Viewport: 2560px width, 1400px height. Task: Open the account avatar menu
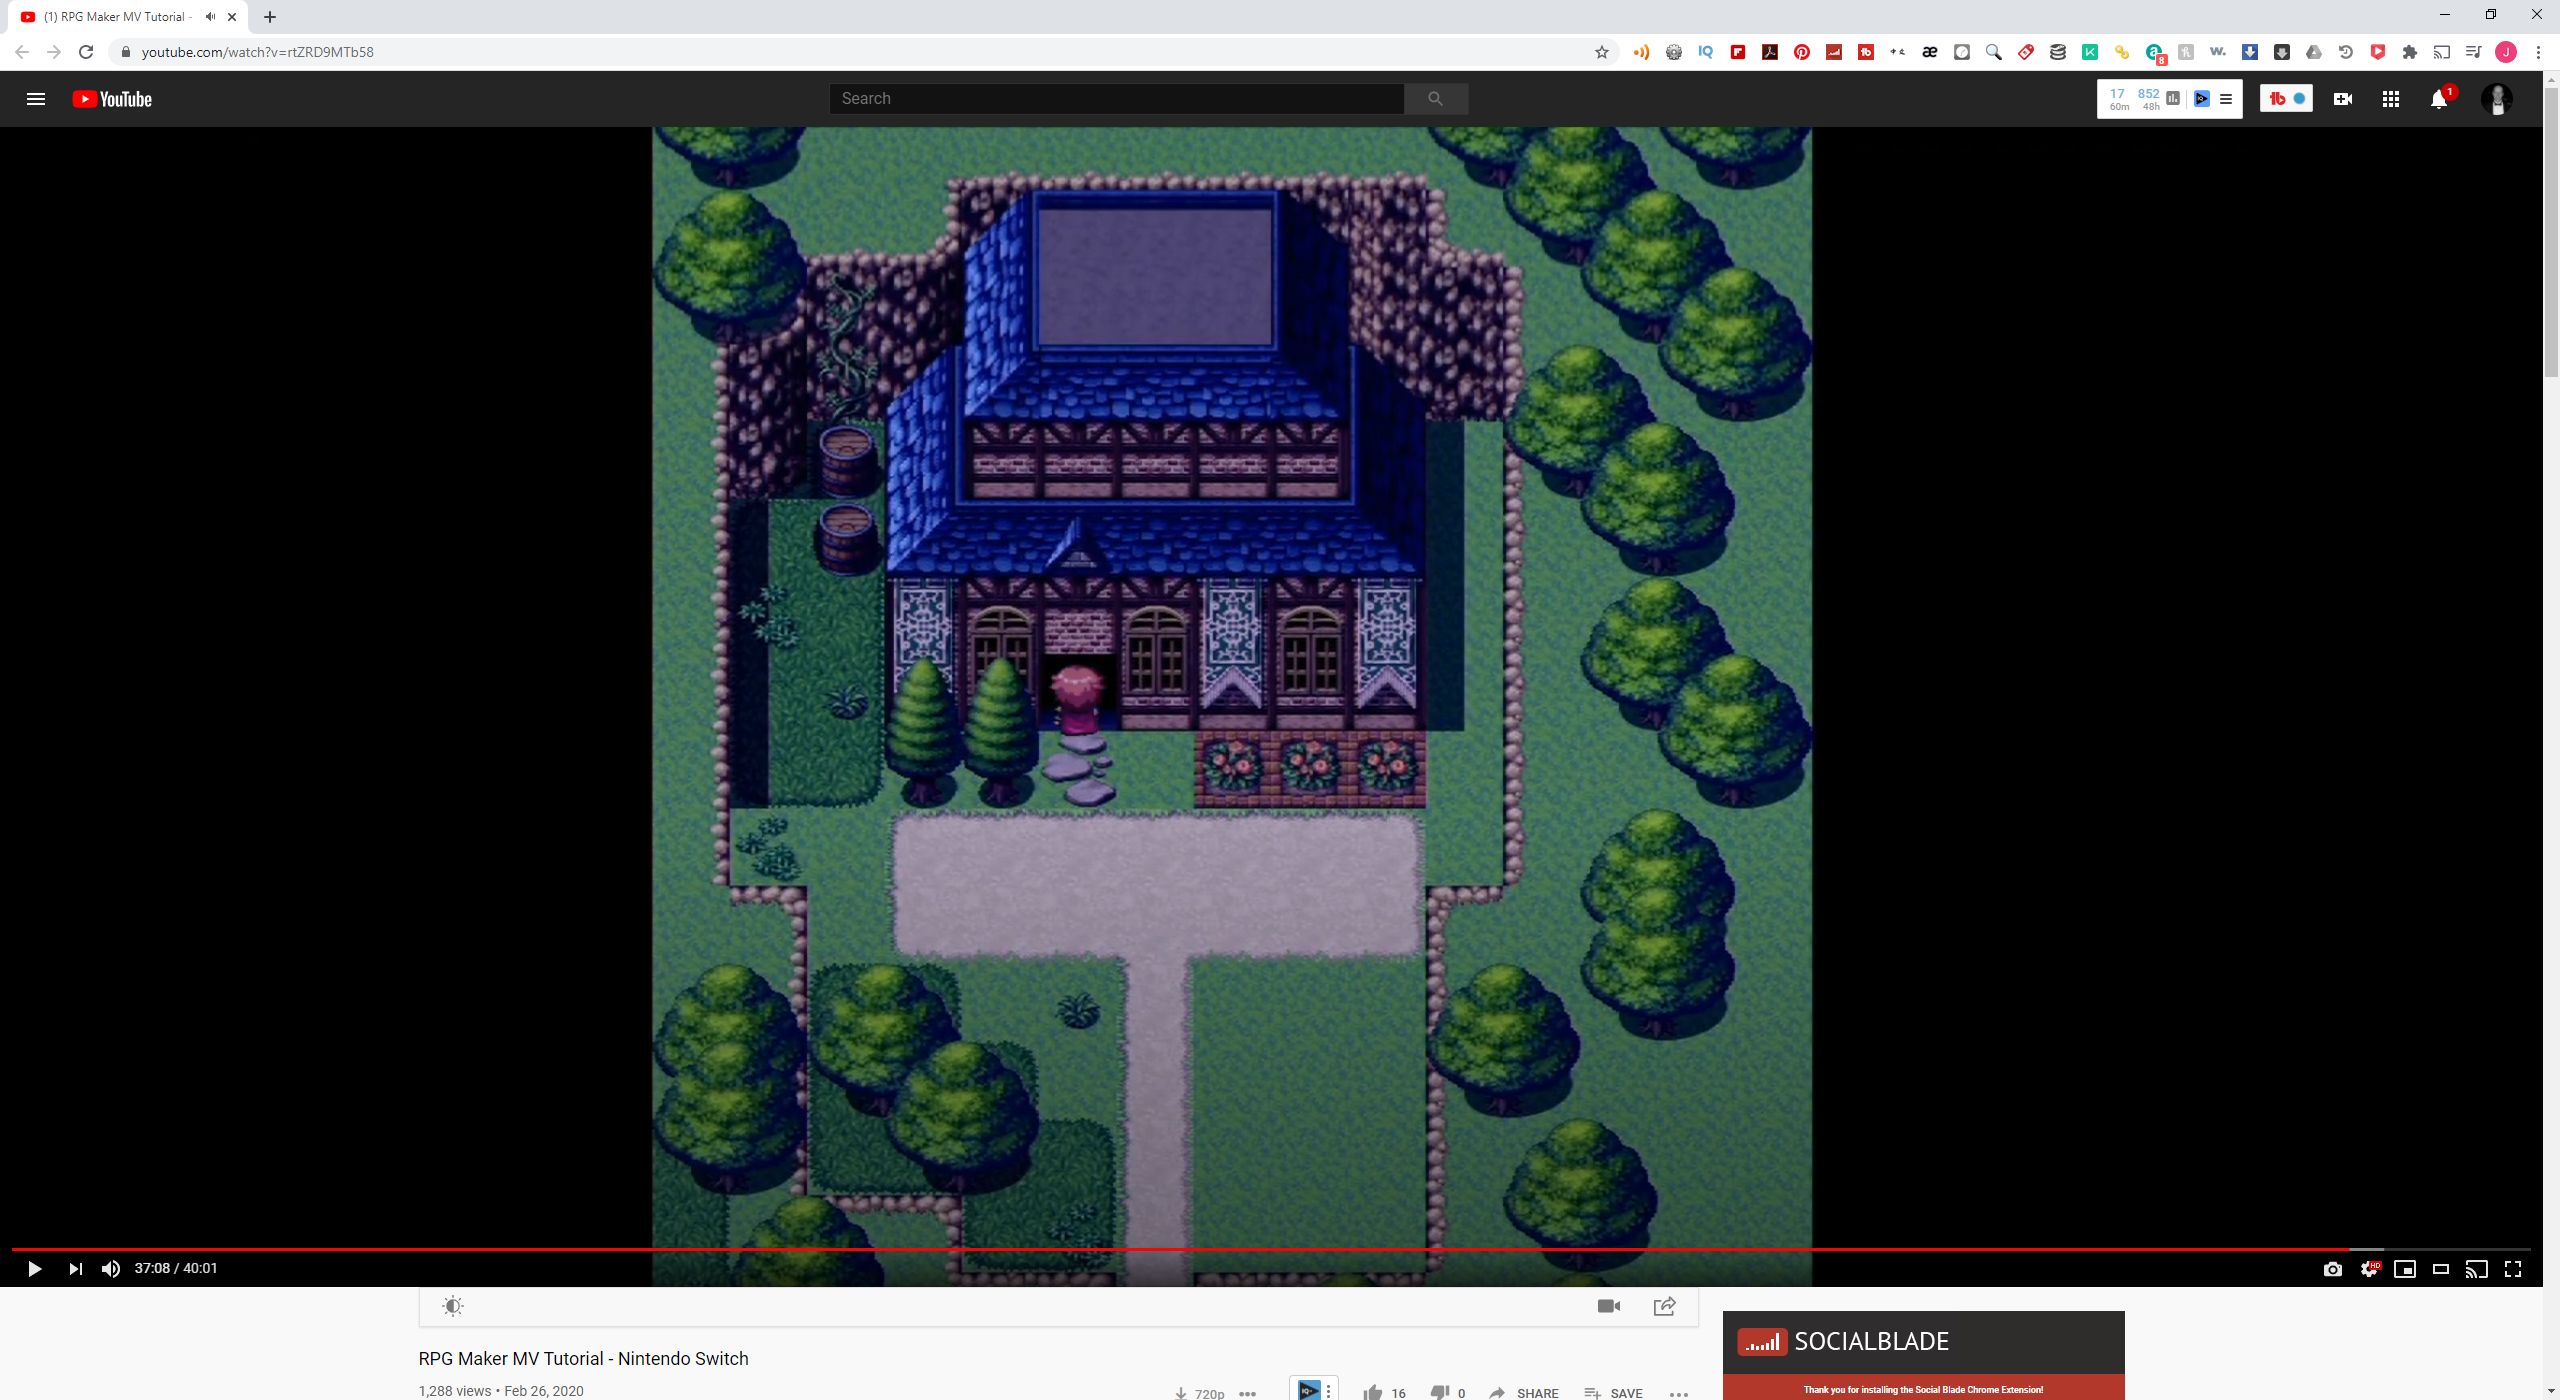point(2497,99)
